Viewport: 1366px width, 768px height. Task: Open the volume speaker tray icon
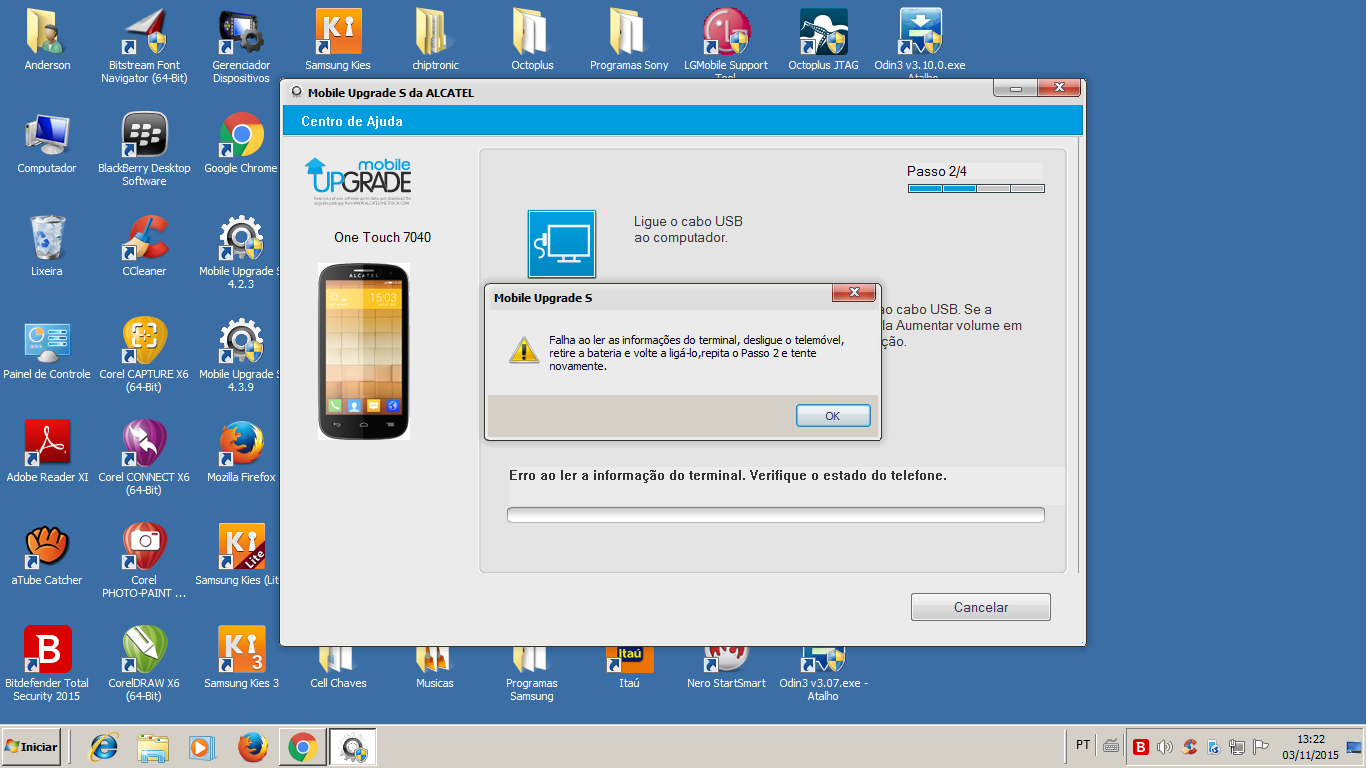click(x=1164, y=746)
